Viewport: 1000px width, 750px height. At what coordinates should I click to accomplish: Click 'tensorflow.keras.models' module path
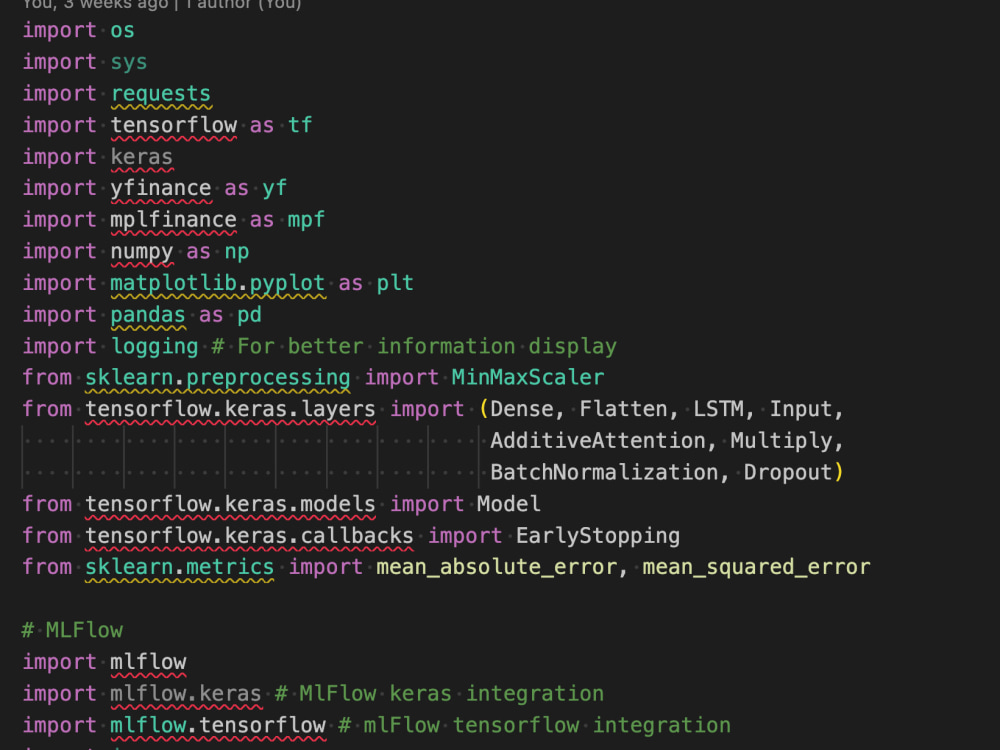231,504
